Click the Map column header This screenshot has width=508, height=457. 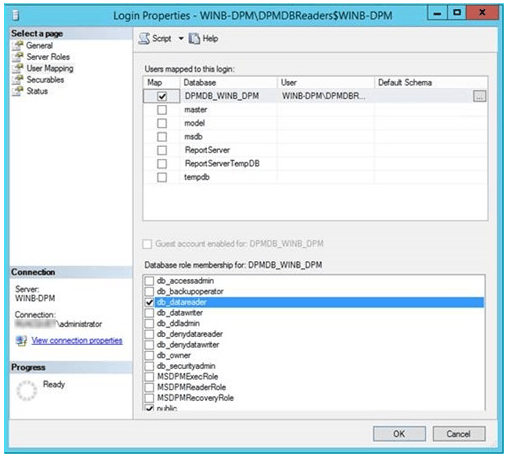click(161, 83)
